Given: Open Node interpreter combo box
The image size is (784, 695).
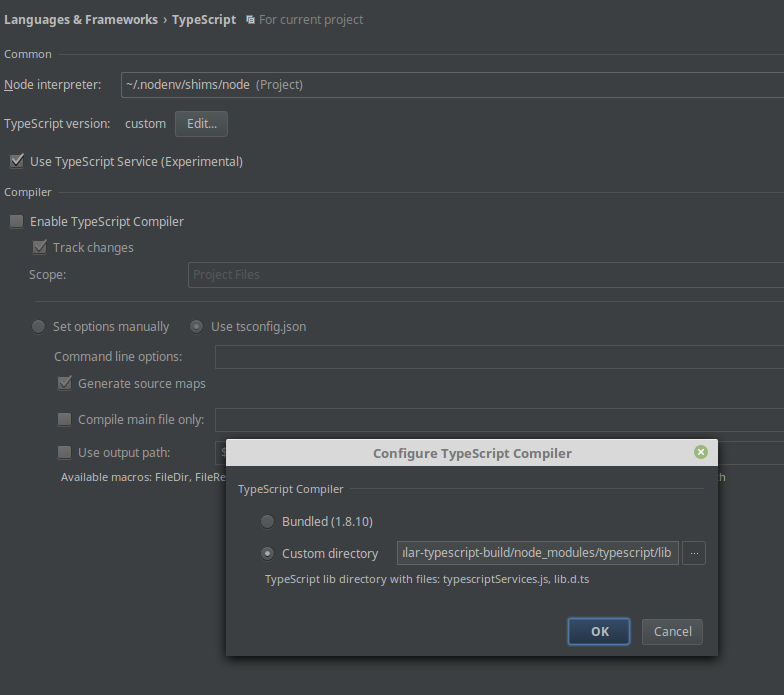Looking at the screenshot, I should point(452,84).
